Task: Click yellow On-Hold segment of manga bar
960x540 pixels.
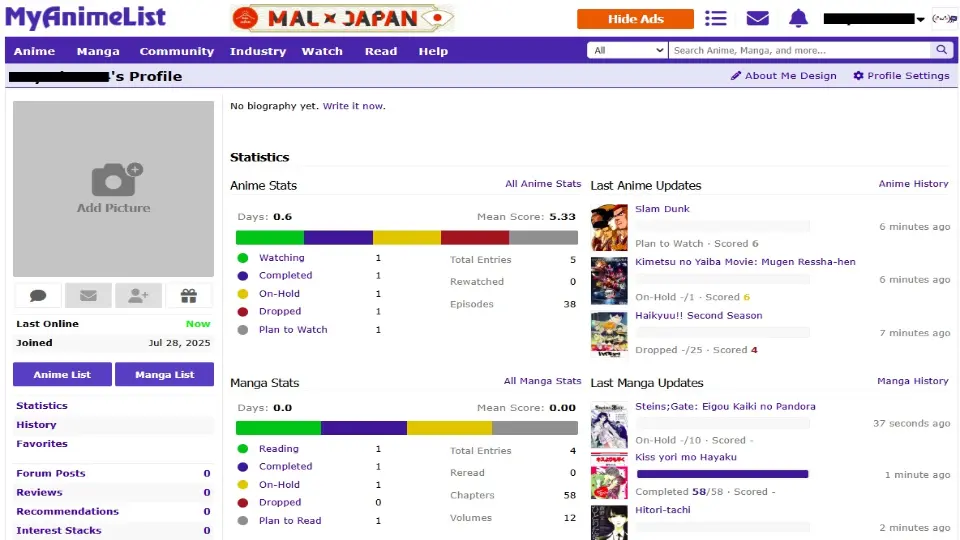Action: point(449,428)
